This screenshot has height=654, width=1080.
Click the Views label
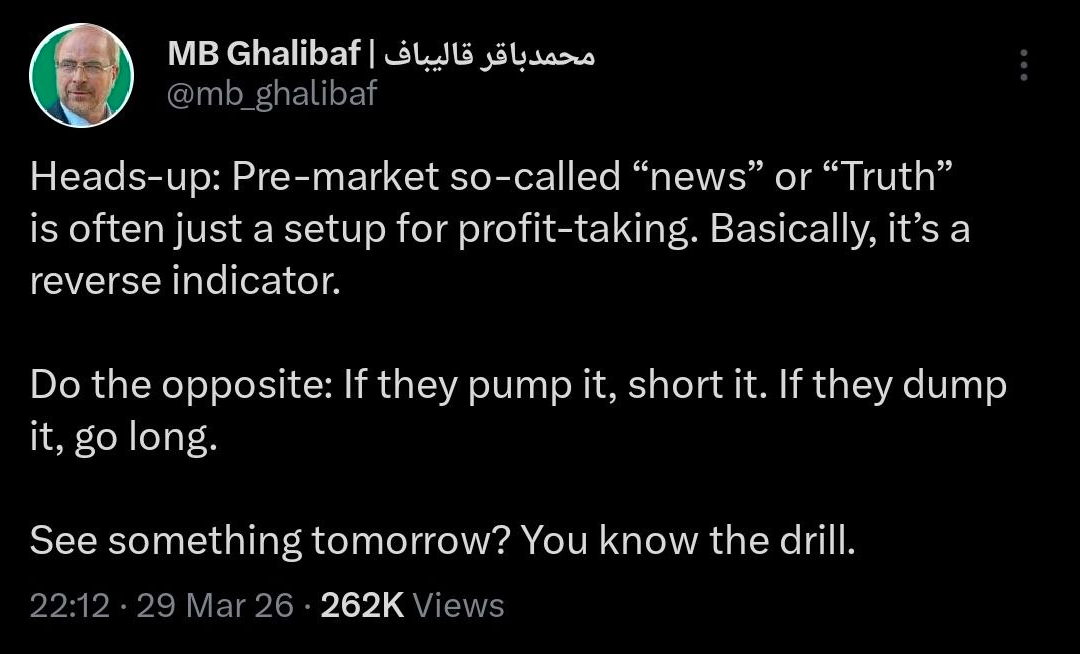pos(458,605)
